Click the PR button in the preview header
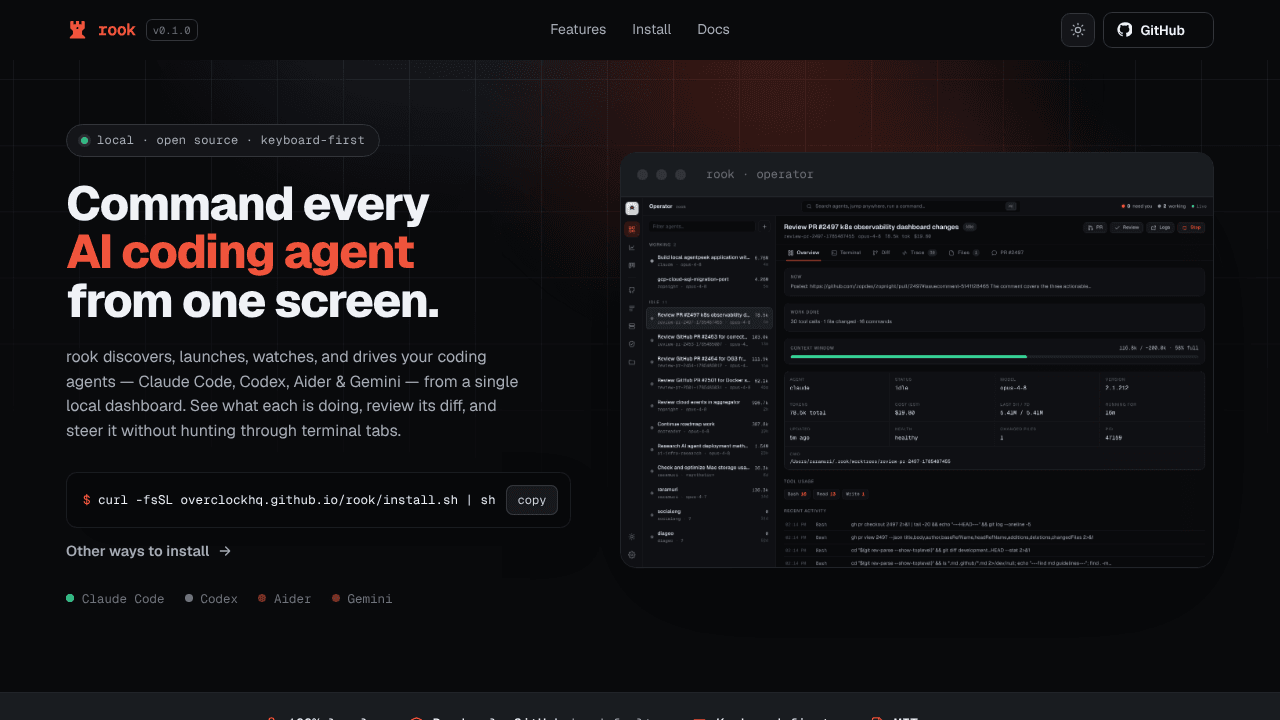Image resolution: width=1280 pixels, height=720 pixels. [x=1095, y=228]
